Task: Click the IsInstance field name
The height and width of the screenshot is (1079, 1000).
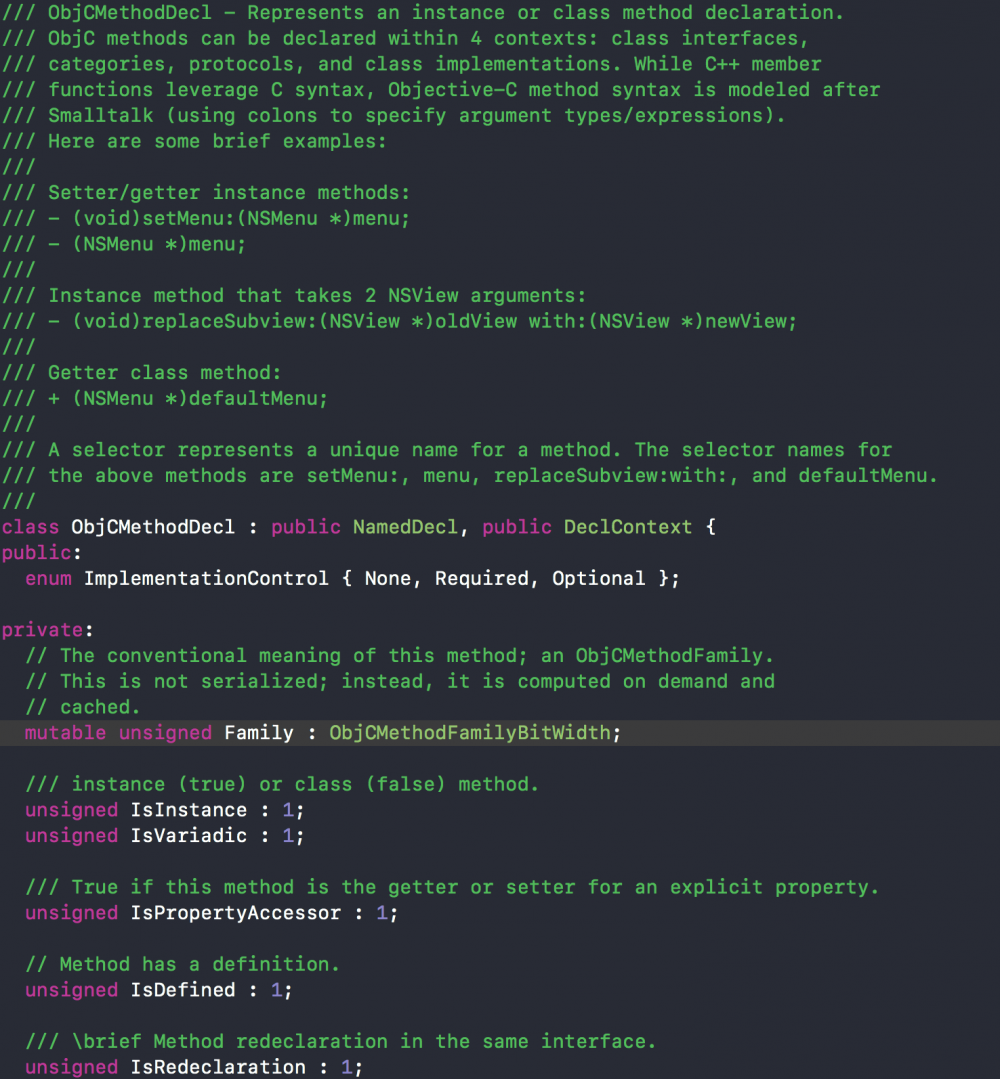Action: 188,810
